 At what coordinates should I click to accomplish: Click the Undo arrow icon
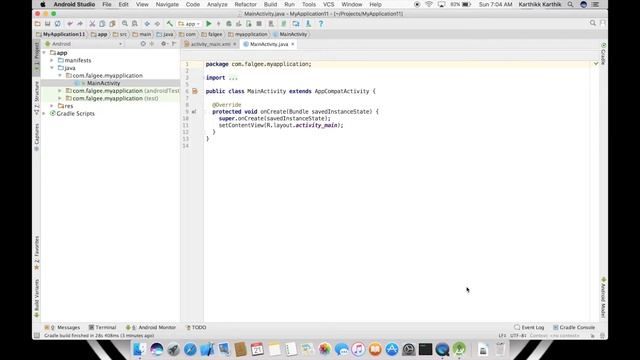click(70, 24)
